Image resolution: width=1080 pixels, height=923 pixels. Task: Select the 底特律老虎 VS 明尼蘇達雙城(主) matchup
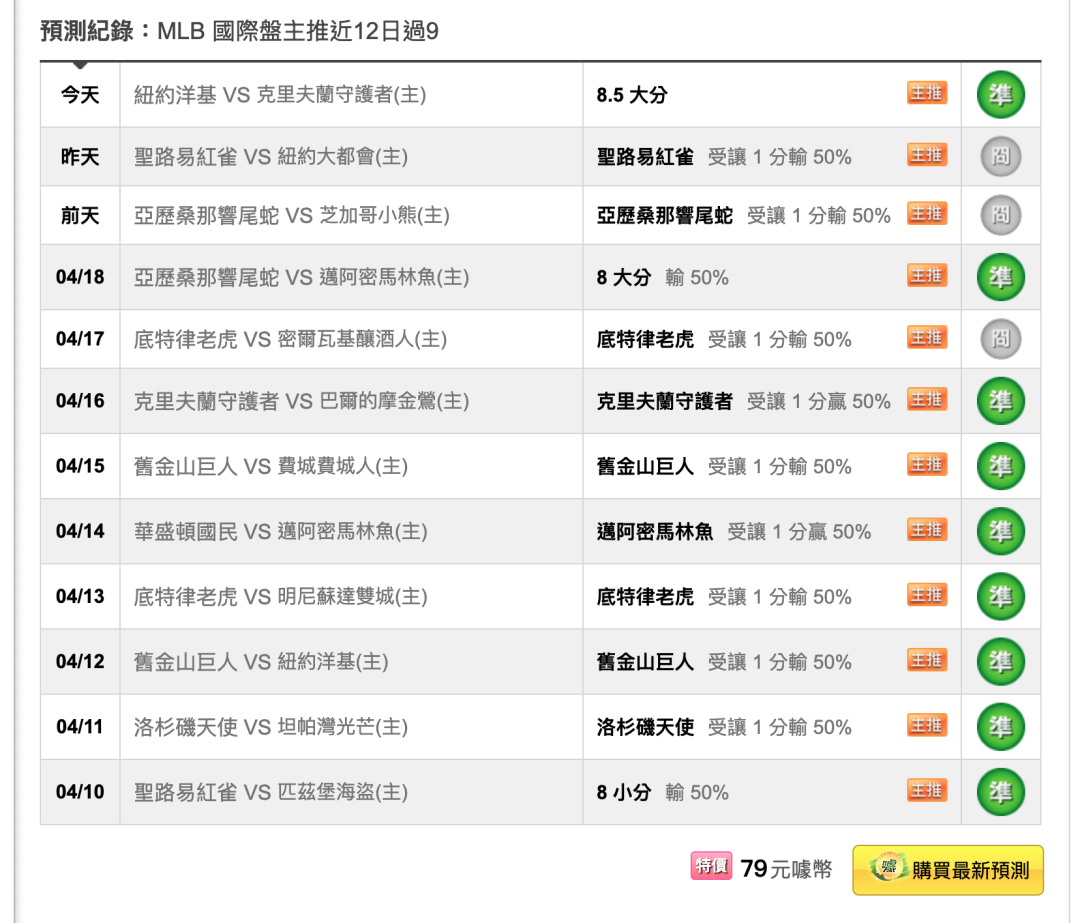280,597
